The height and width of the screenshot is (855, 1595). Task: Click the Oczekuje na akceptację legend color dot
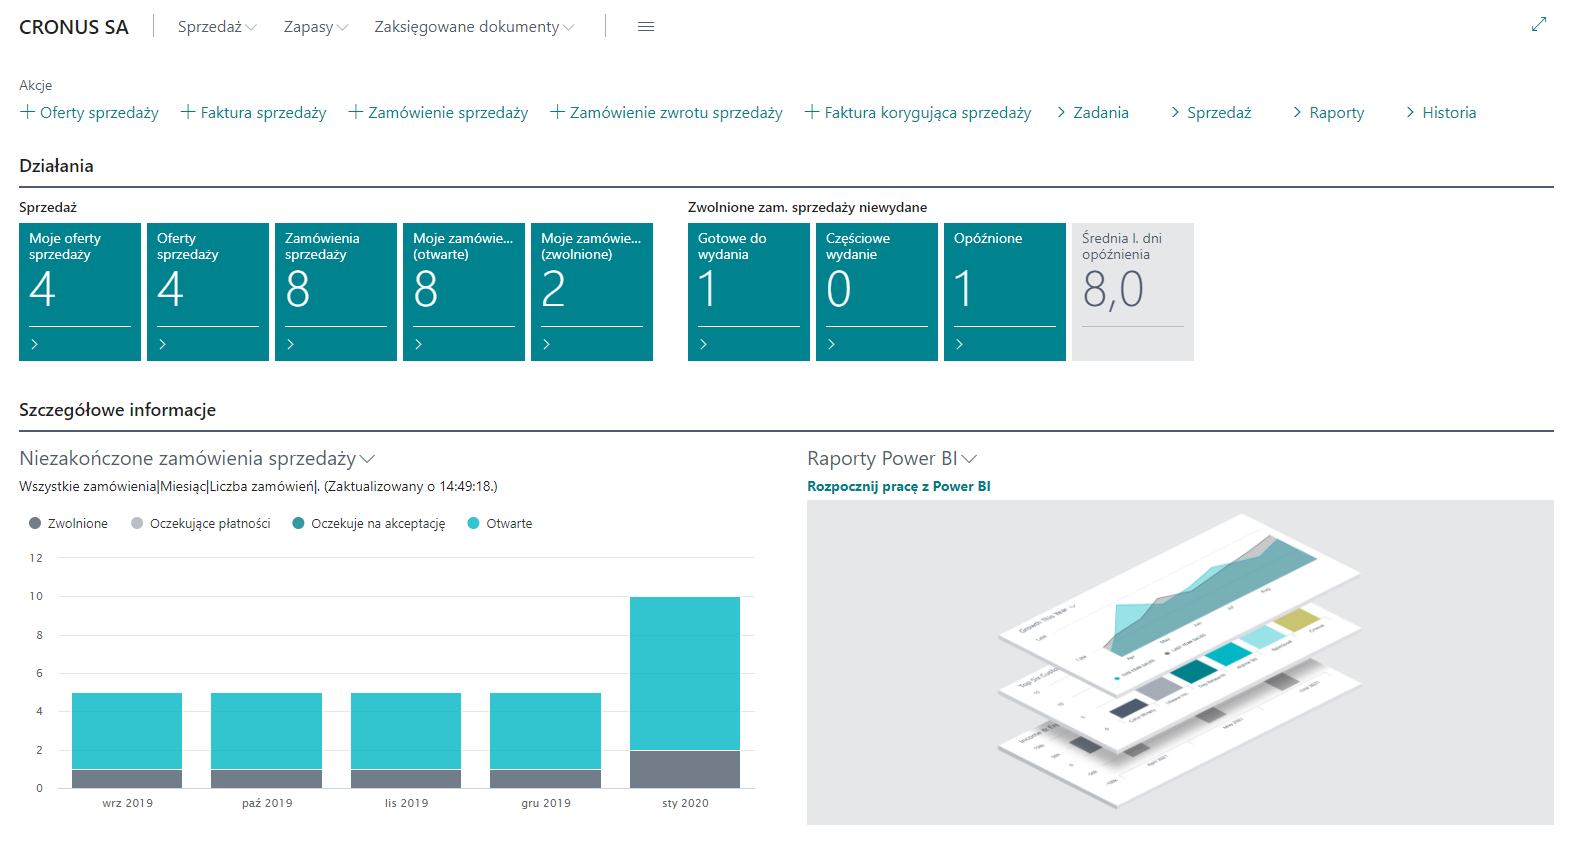[x=298, y=523]
